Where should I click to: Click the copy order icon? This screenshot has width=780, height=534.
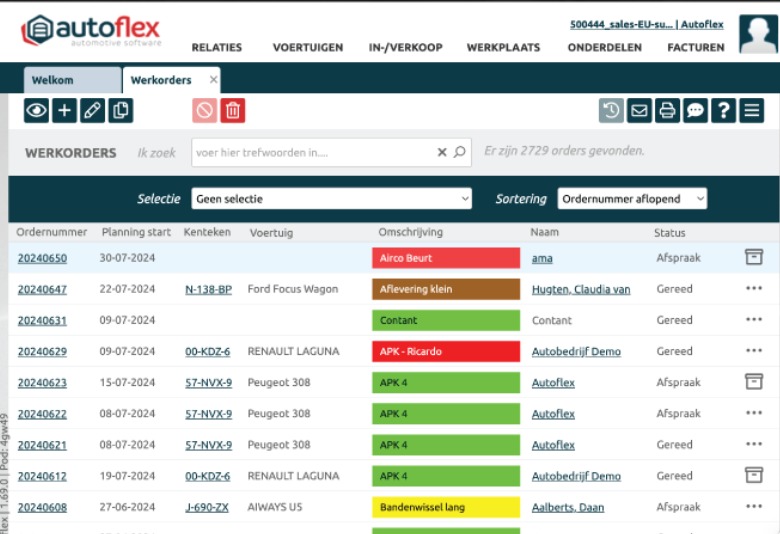[x=121, y=110]
